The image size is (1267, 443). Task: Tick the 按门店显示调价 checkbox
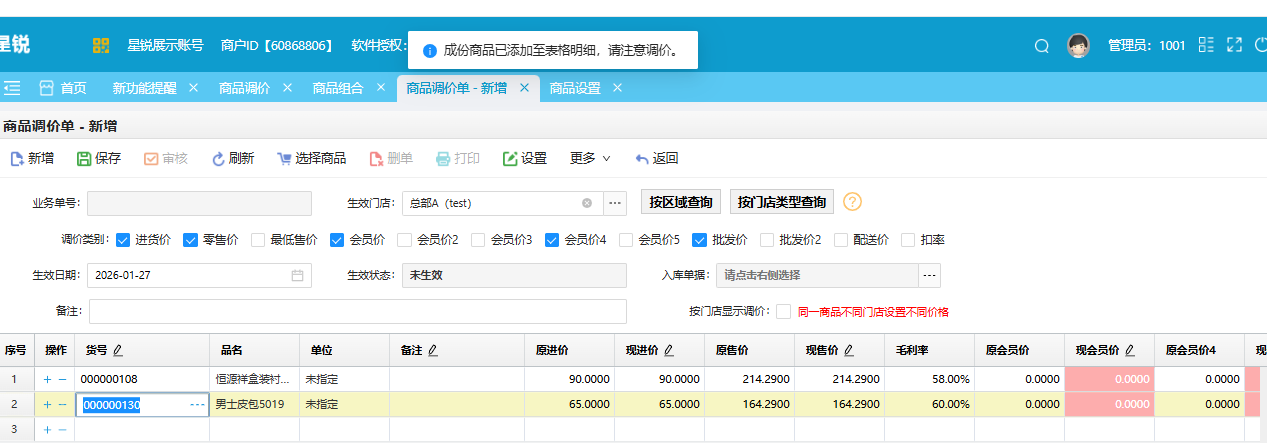pos(783,311)
